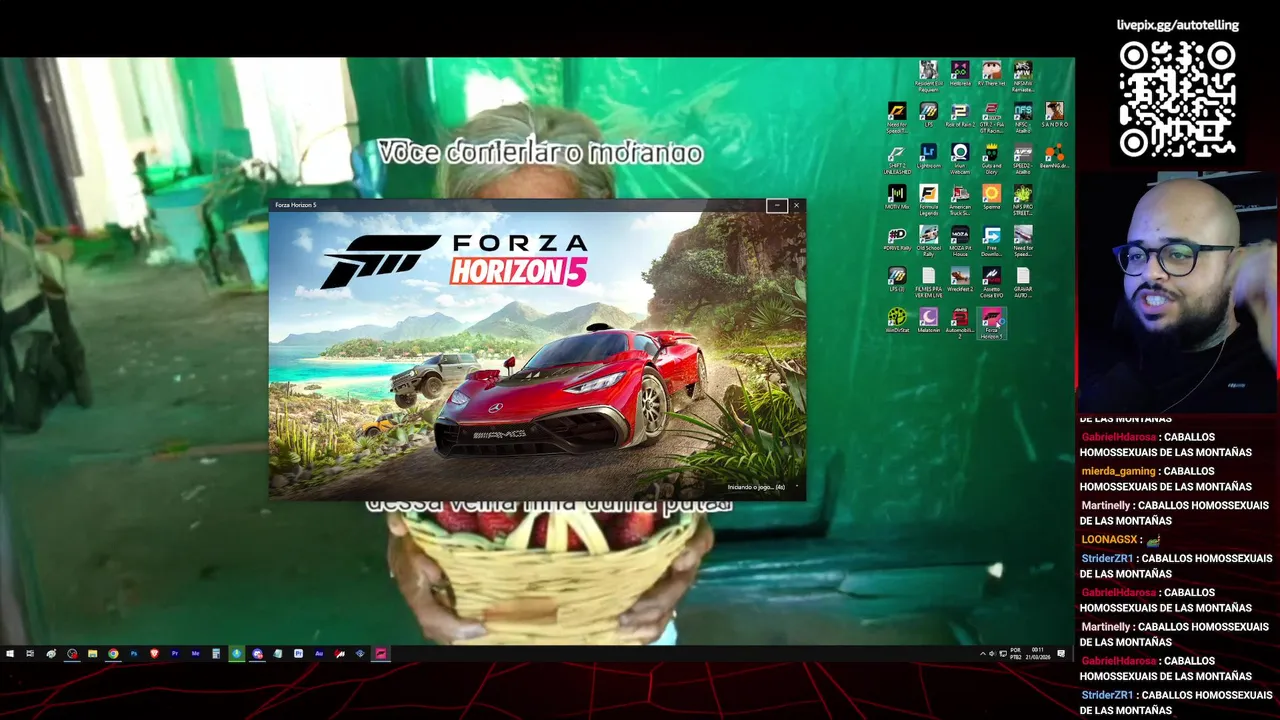1280x720 pixels.
Task: Minimize the Forza Horizon 5 launcher window
Action: [x=777, y=205]
